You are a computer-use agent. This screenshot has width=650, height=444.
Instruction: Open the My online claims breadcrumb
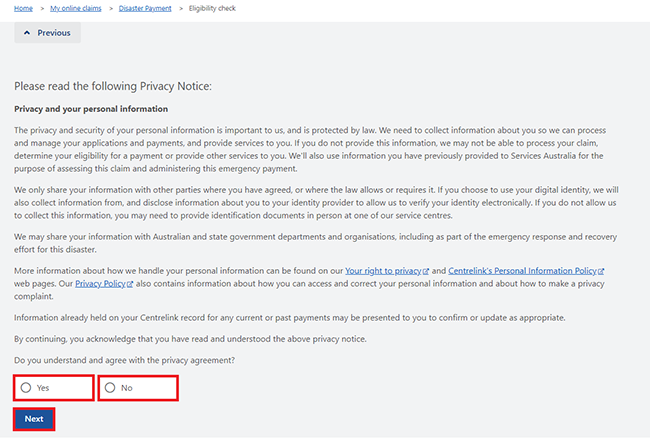(x=76, y=8)
